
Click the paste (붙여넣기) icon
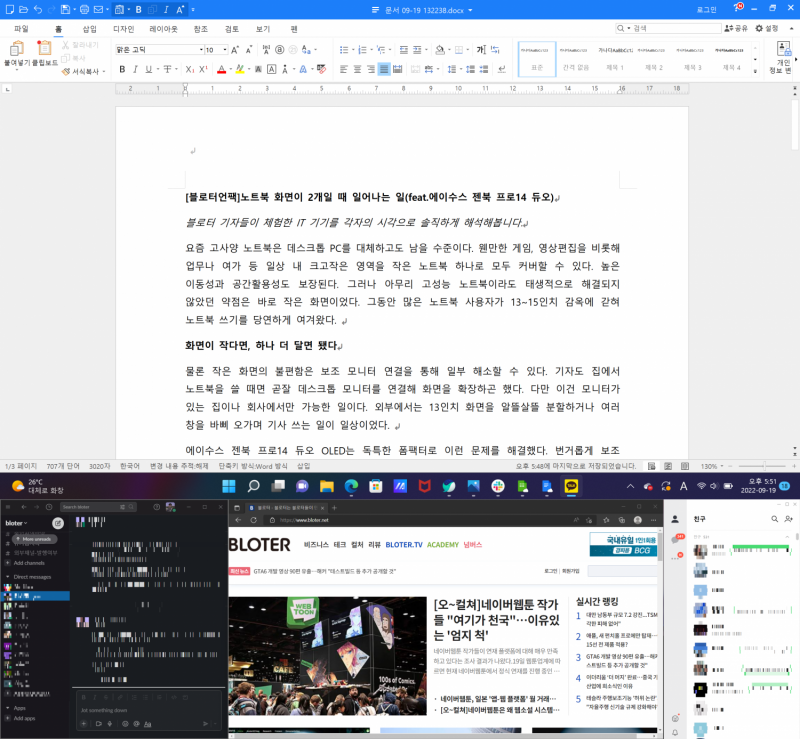(17, 50)
